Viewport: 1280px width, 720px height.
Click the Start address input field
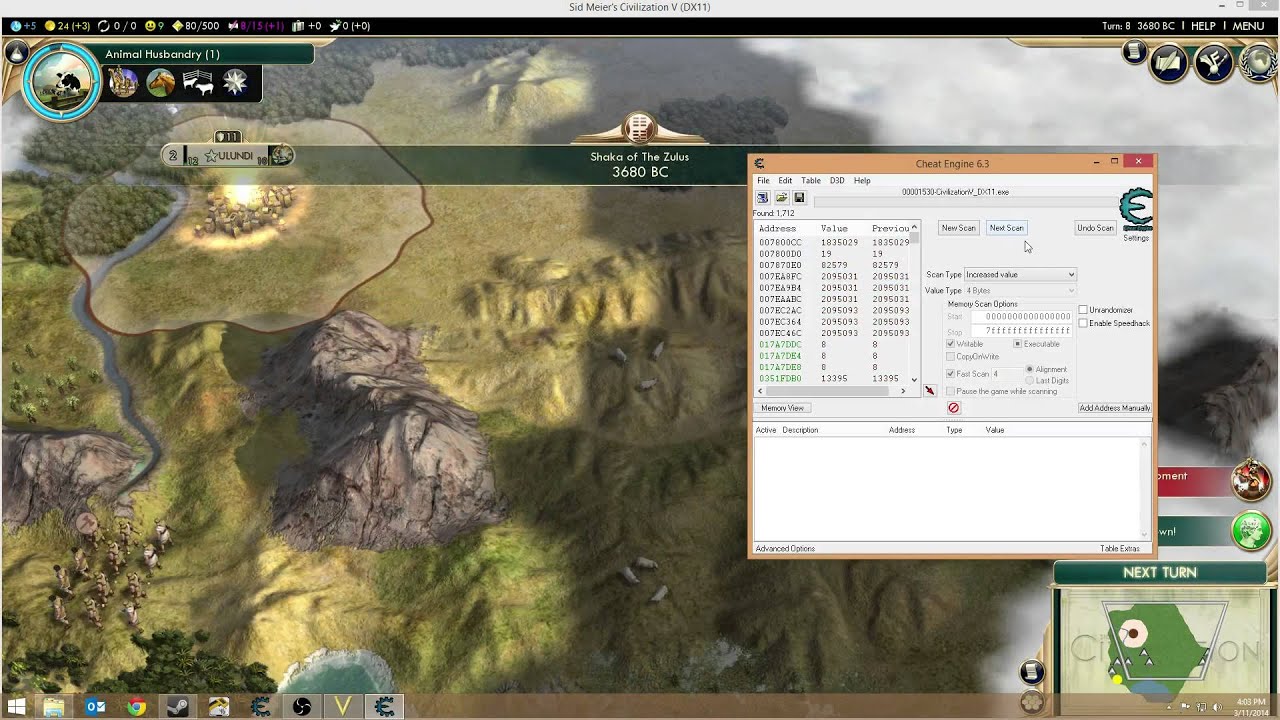coord(1022,316)
